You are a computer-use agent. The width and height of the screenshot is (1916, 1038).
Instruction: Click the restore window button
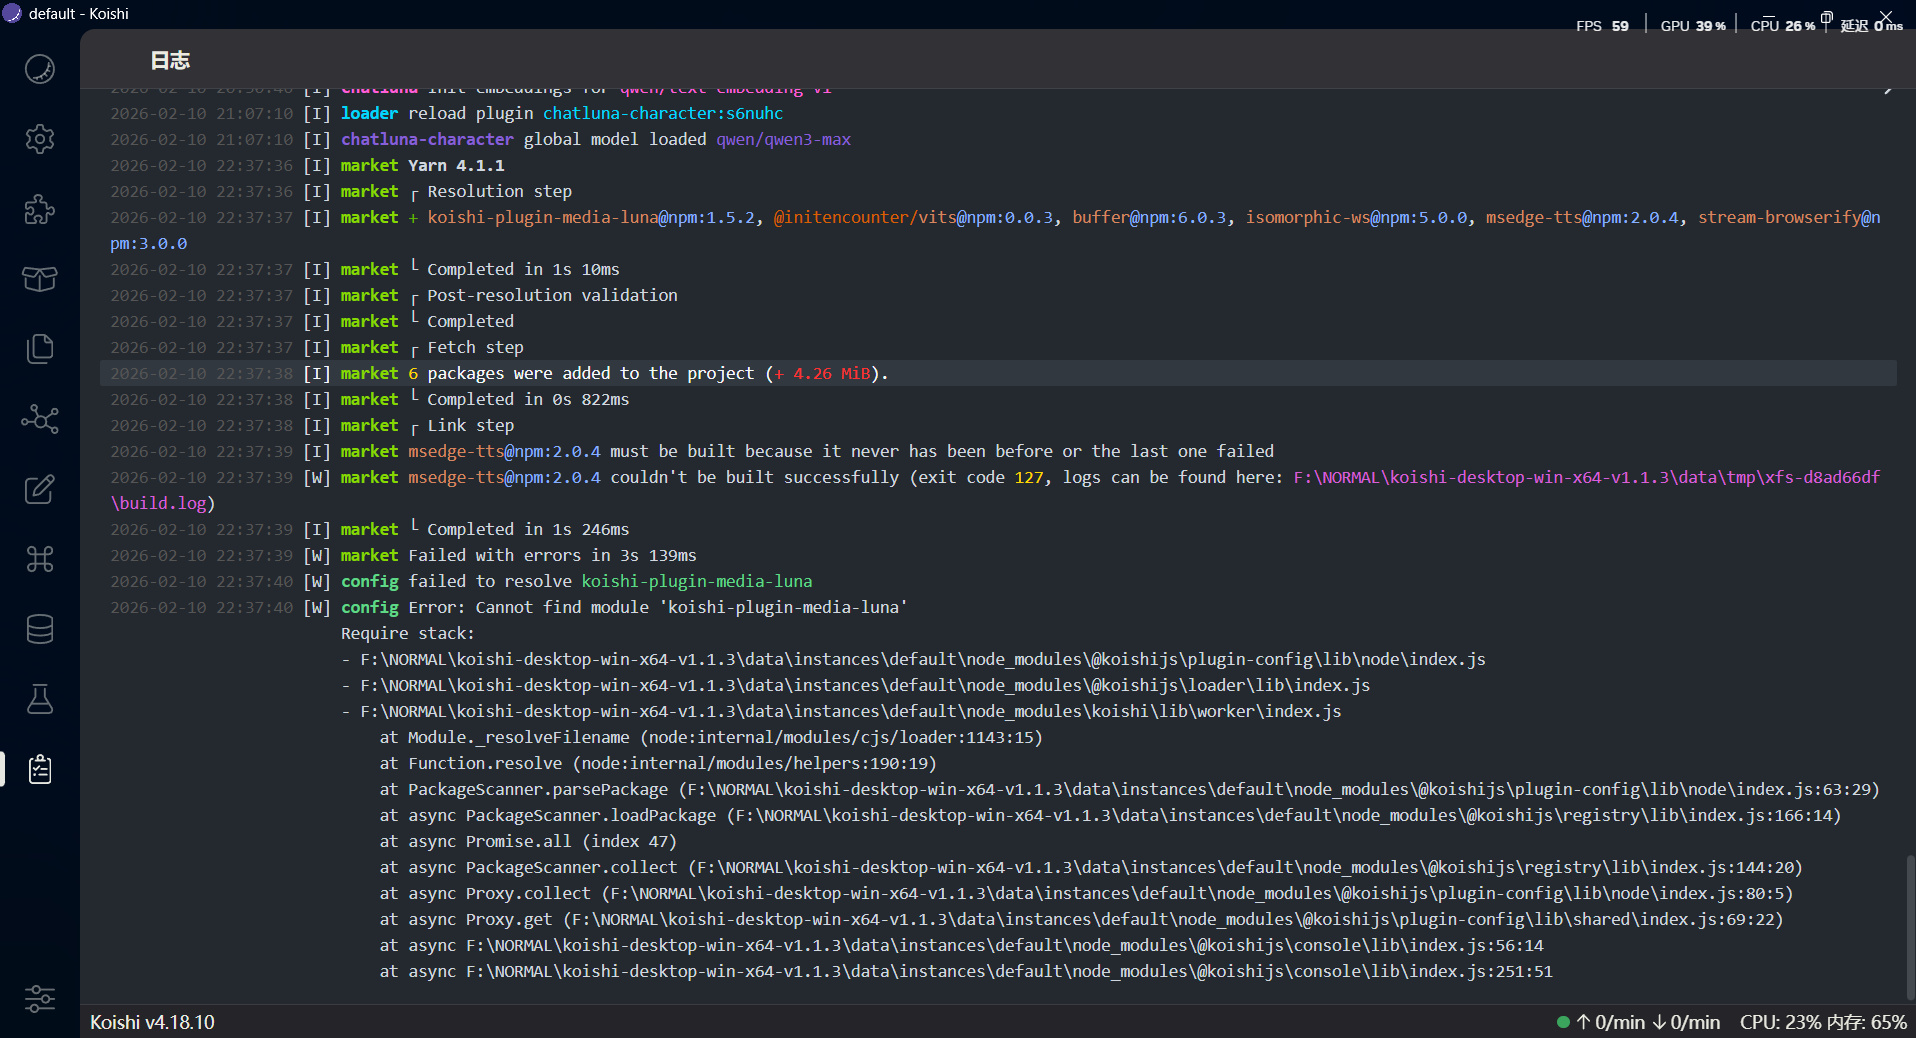point(1826,17)
